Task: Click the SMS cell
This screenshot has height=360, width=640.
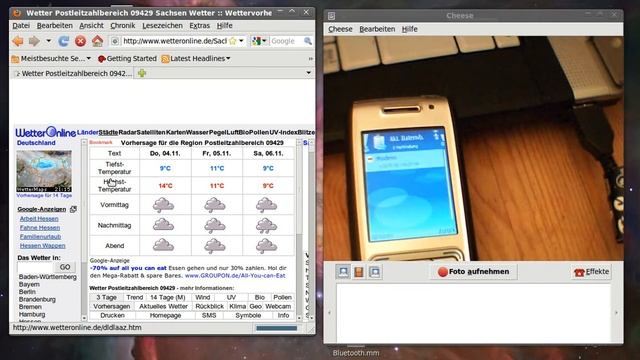Action: click(x=209, y=316)
